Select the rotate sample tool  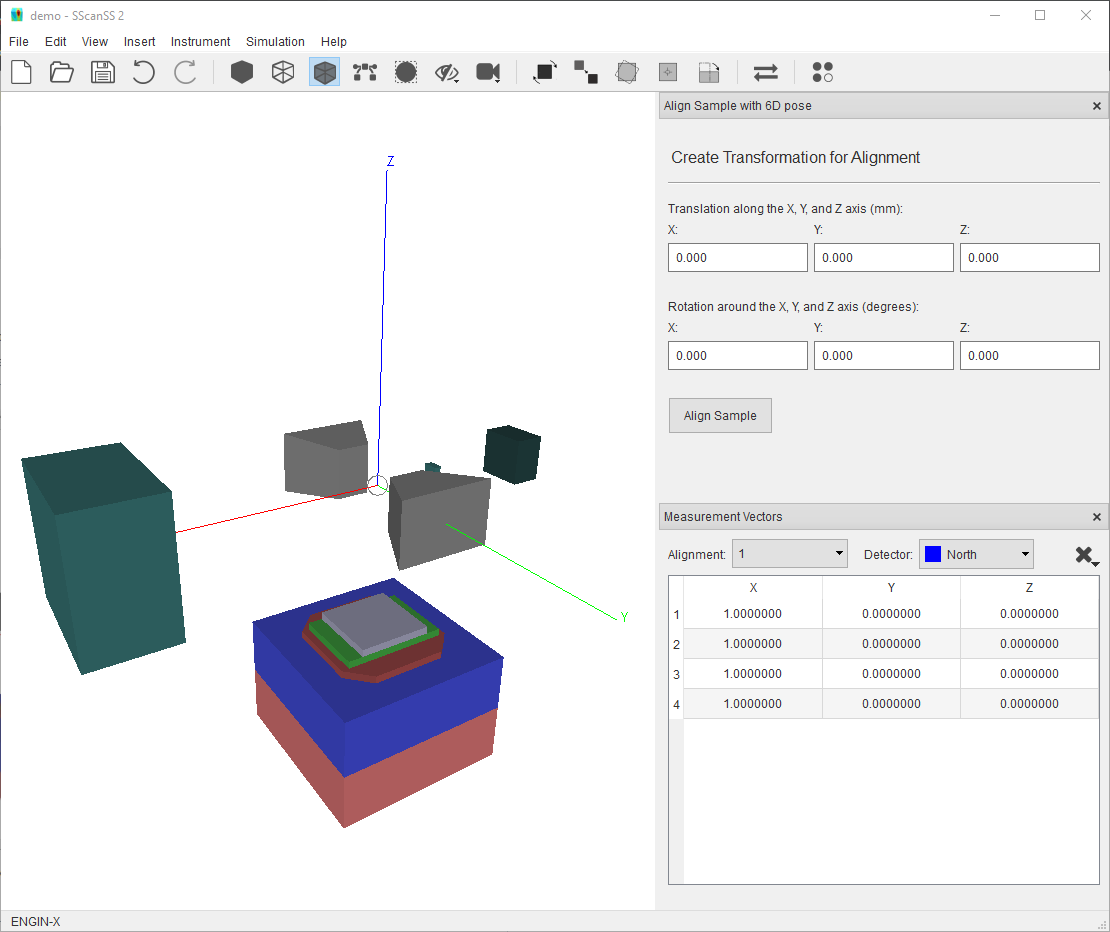pos(545,72)
